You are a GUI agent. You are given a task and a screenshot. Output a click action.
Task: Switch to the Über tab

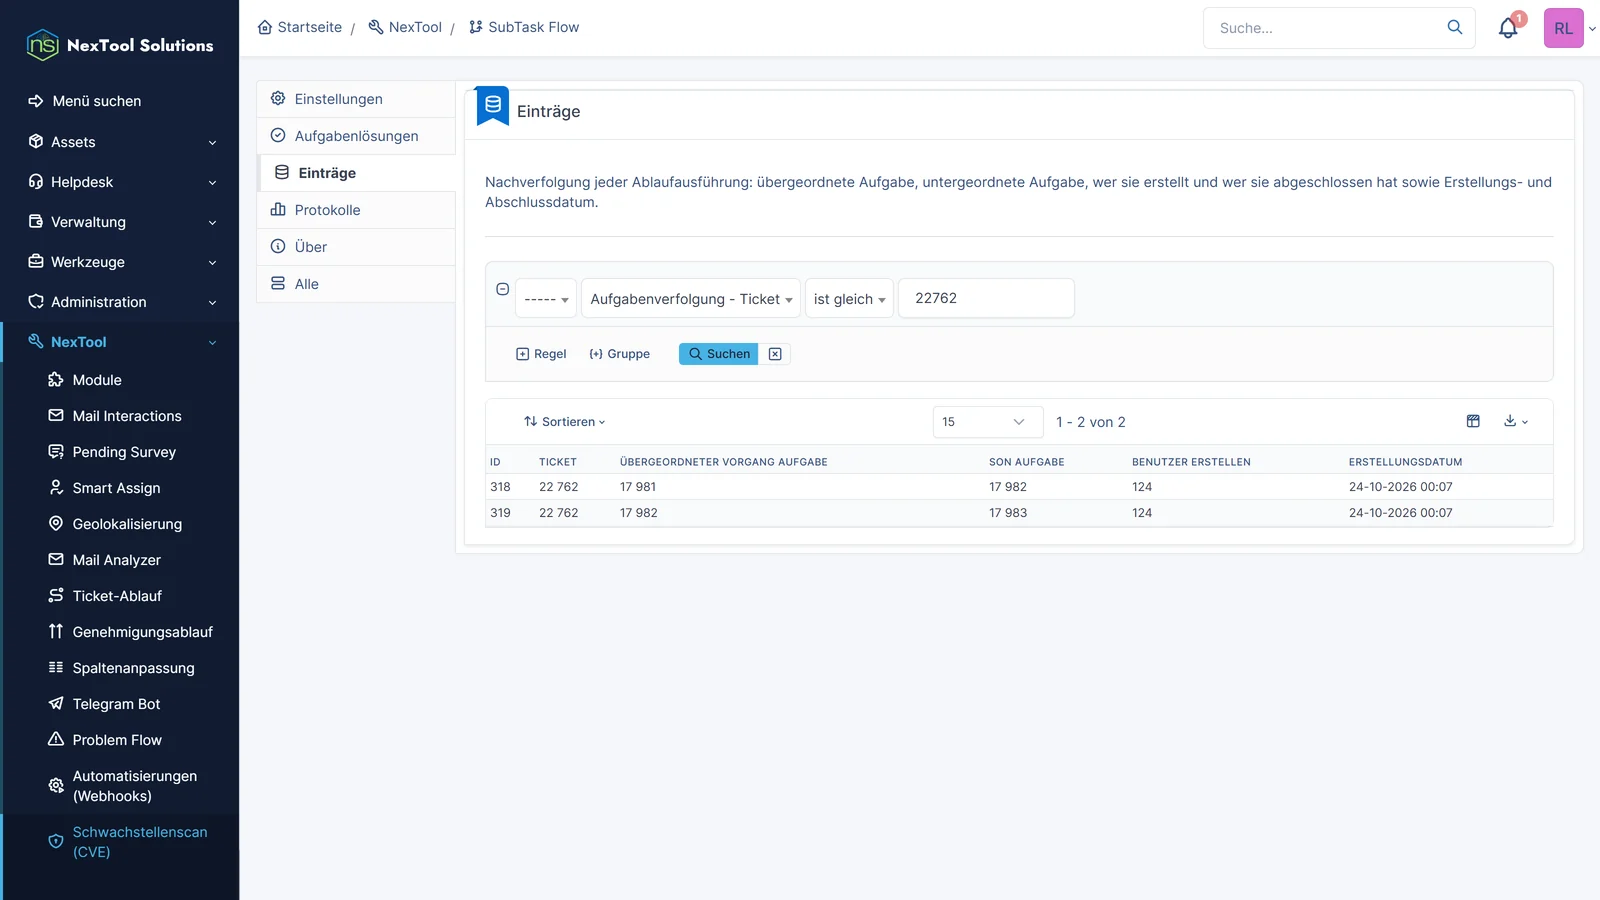[356, 247]
